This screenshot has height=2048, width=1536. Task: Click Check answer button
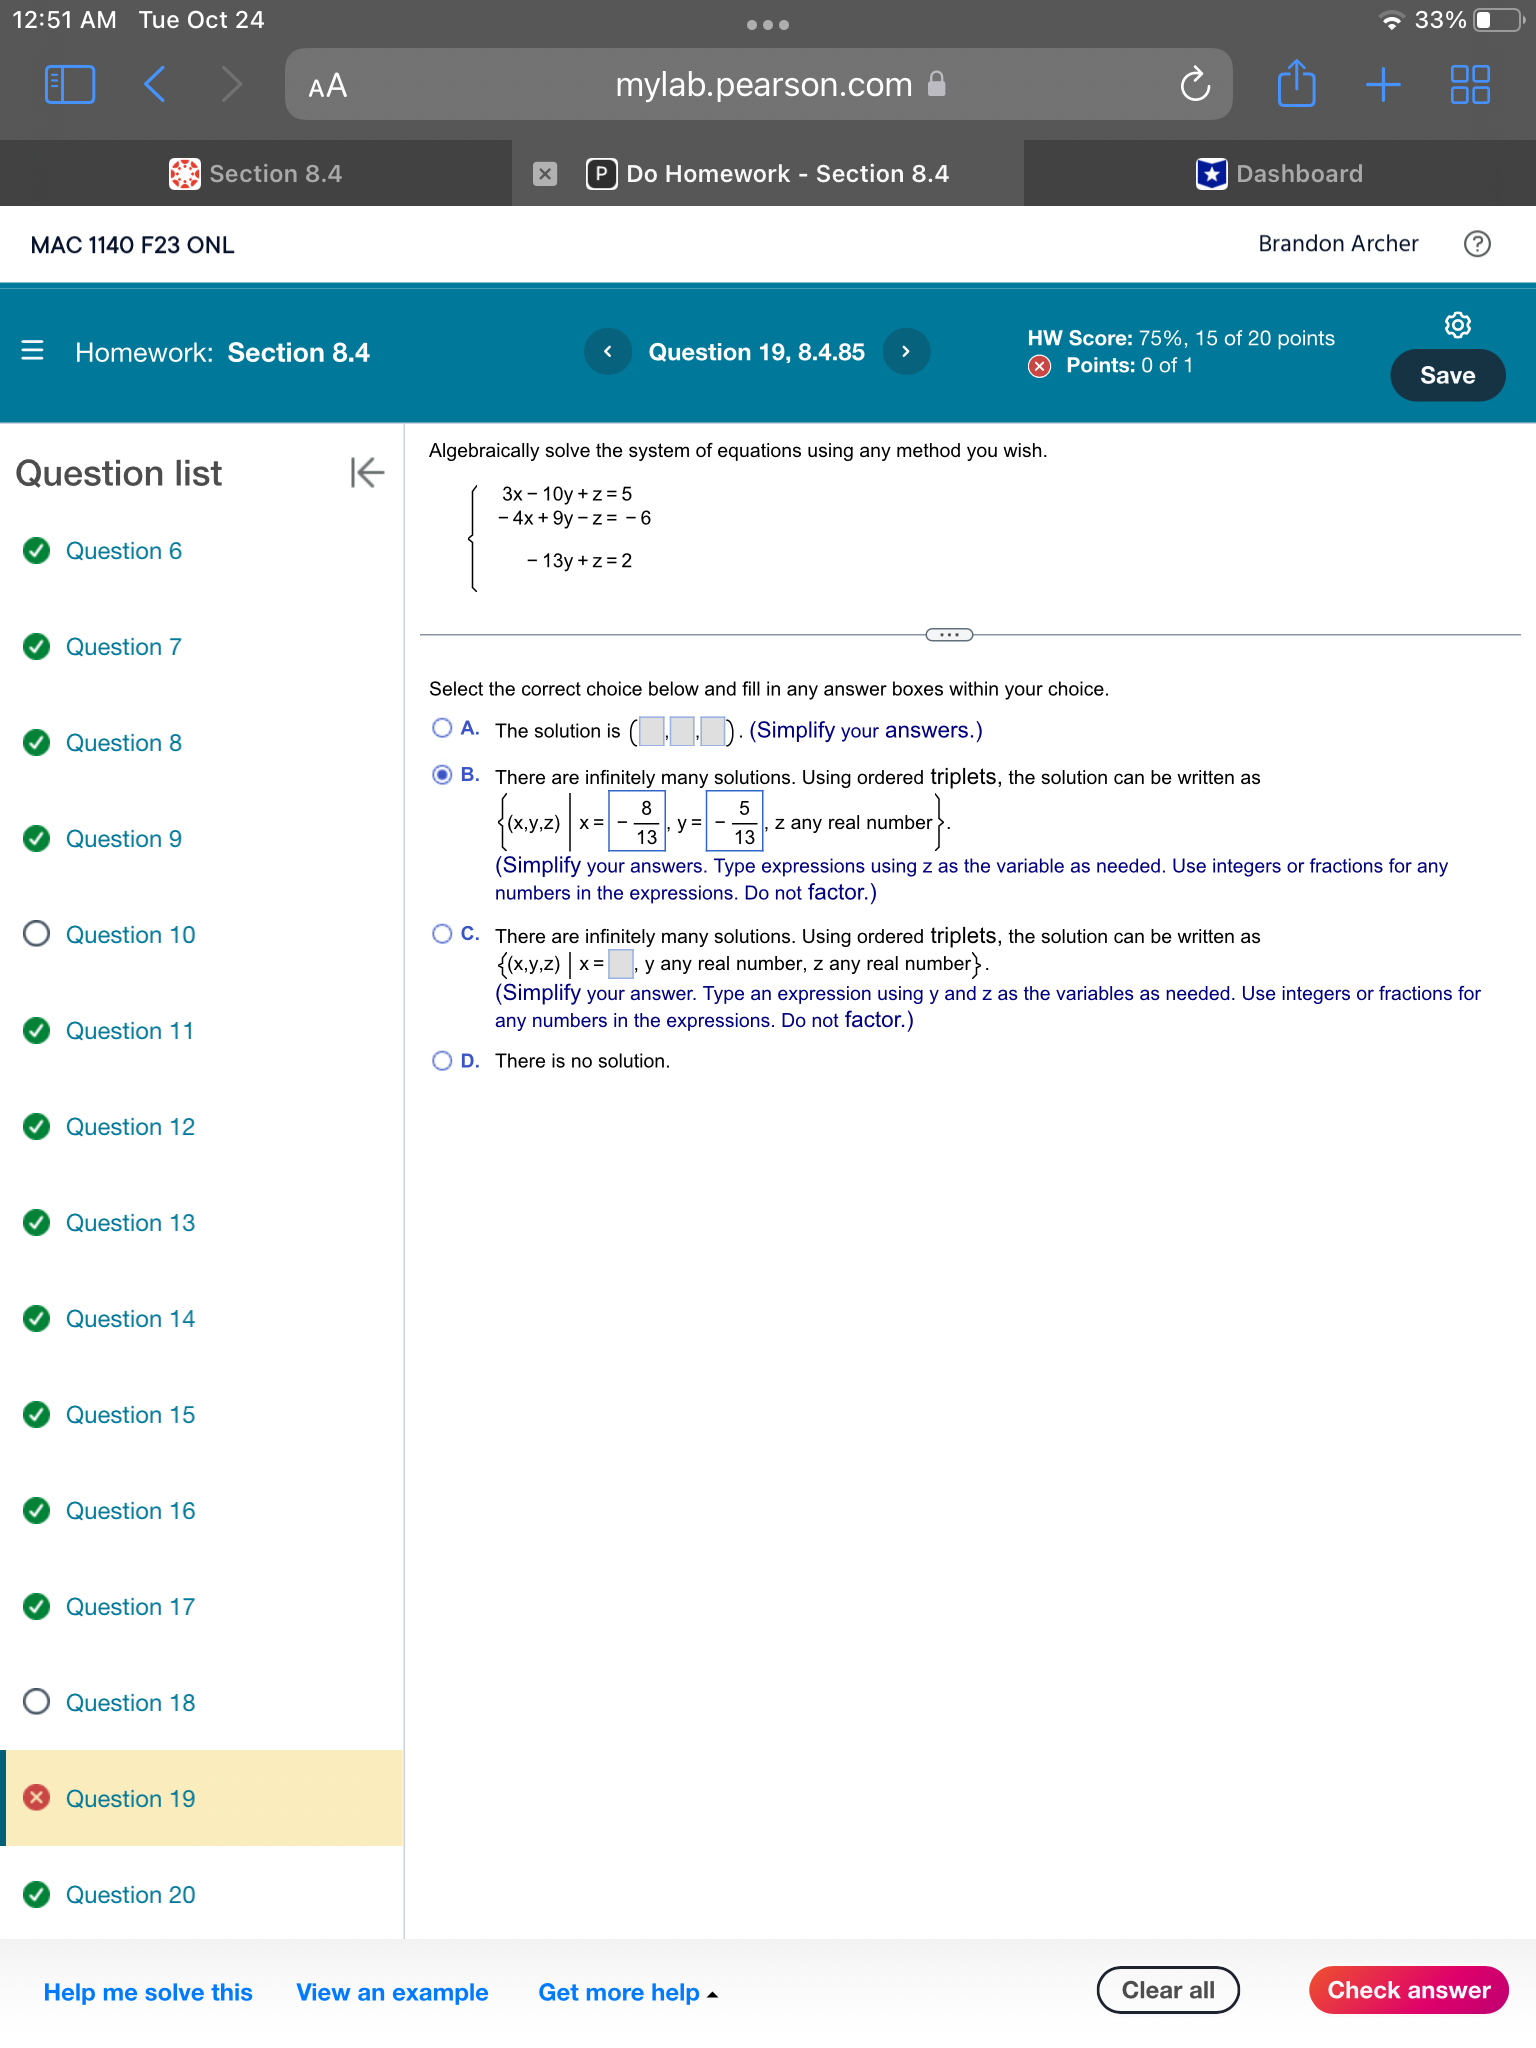pyautogui.click(x=1409, y=1990)
